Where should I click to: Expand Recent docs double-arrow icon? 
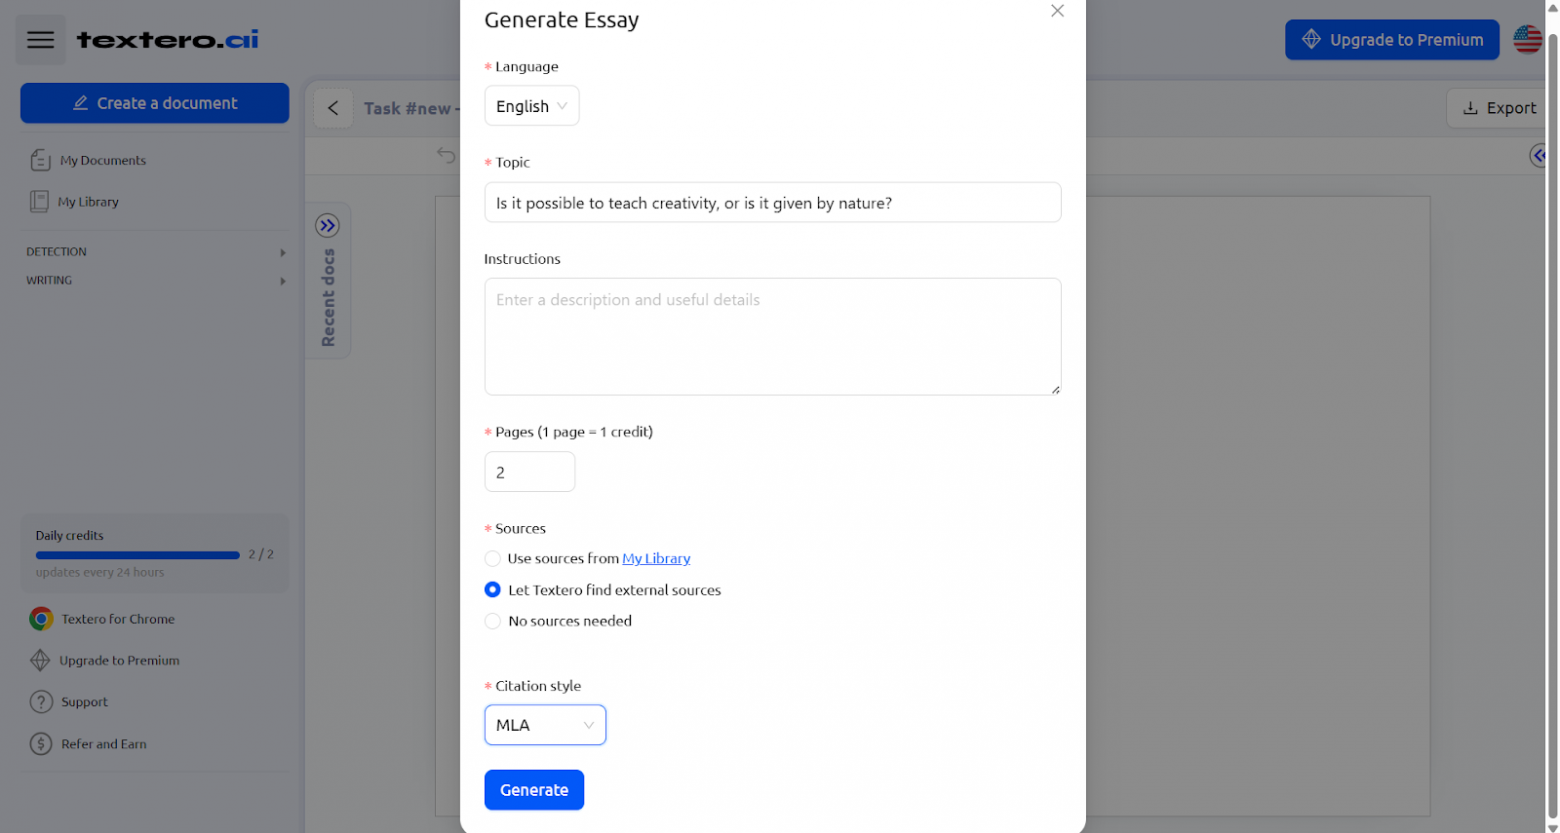[327, 225]
